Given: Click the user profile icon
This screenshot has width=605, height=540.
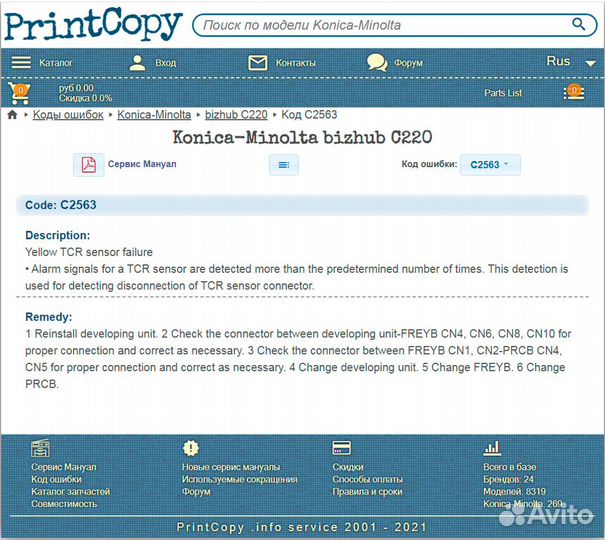Looking at the screenshot, I should click(137, 62).
